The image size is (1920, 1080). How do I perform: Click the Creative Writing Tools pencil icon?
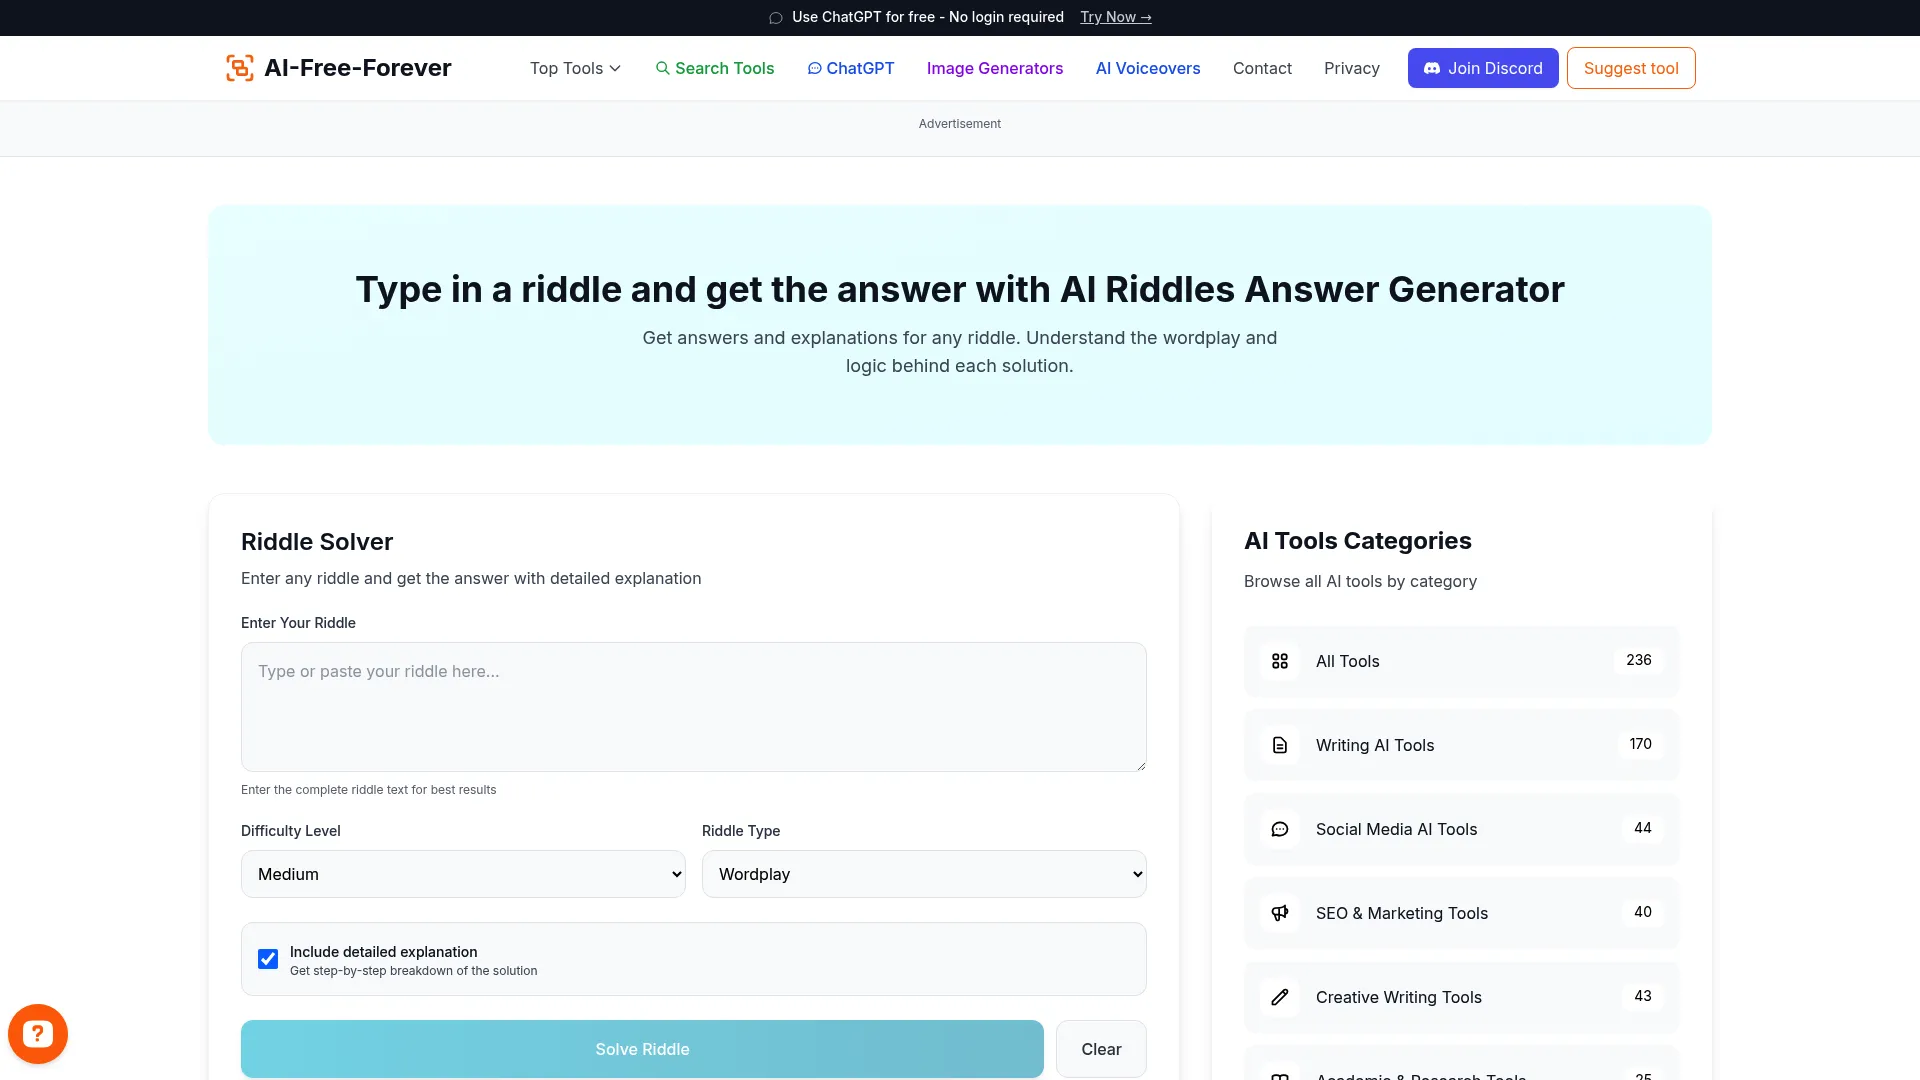point(1280,997)
